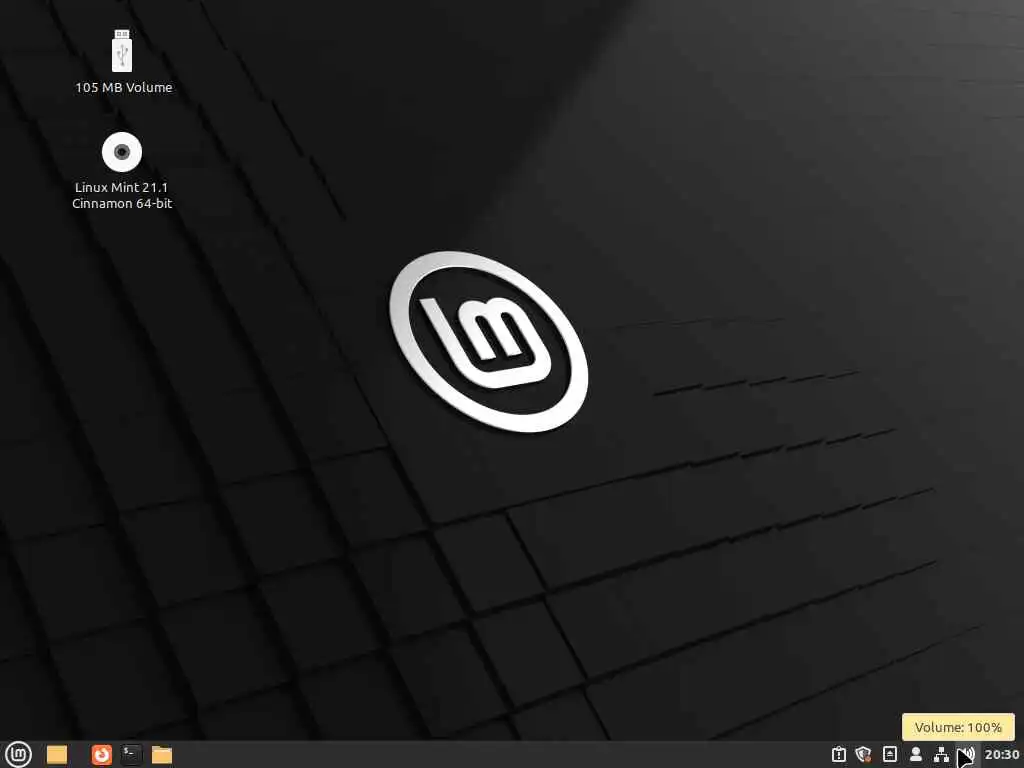The width and height of the screenshot is (1024, 768).
Task: Launch Firefox from the panel
Action: click(101, 755)
